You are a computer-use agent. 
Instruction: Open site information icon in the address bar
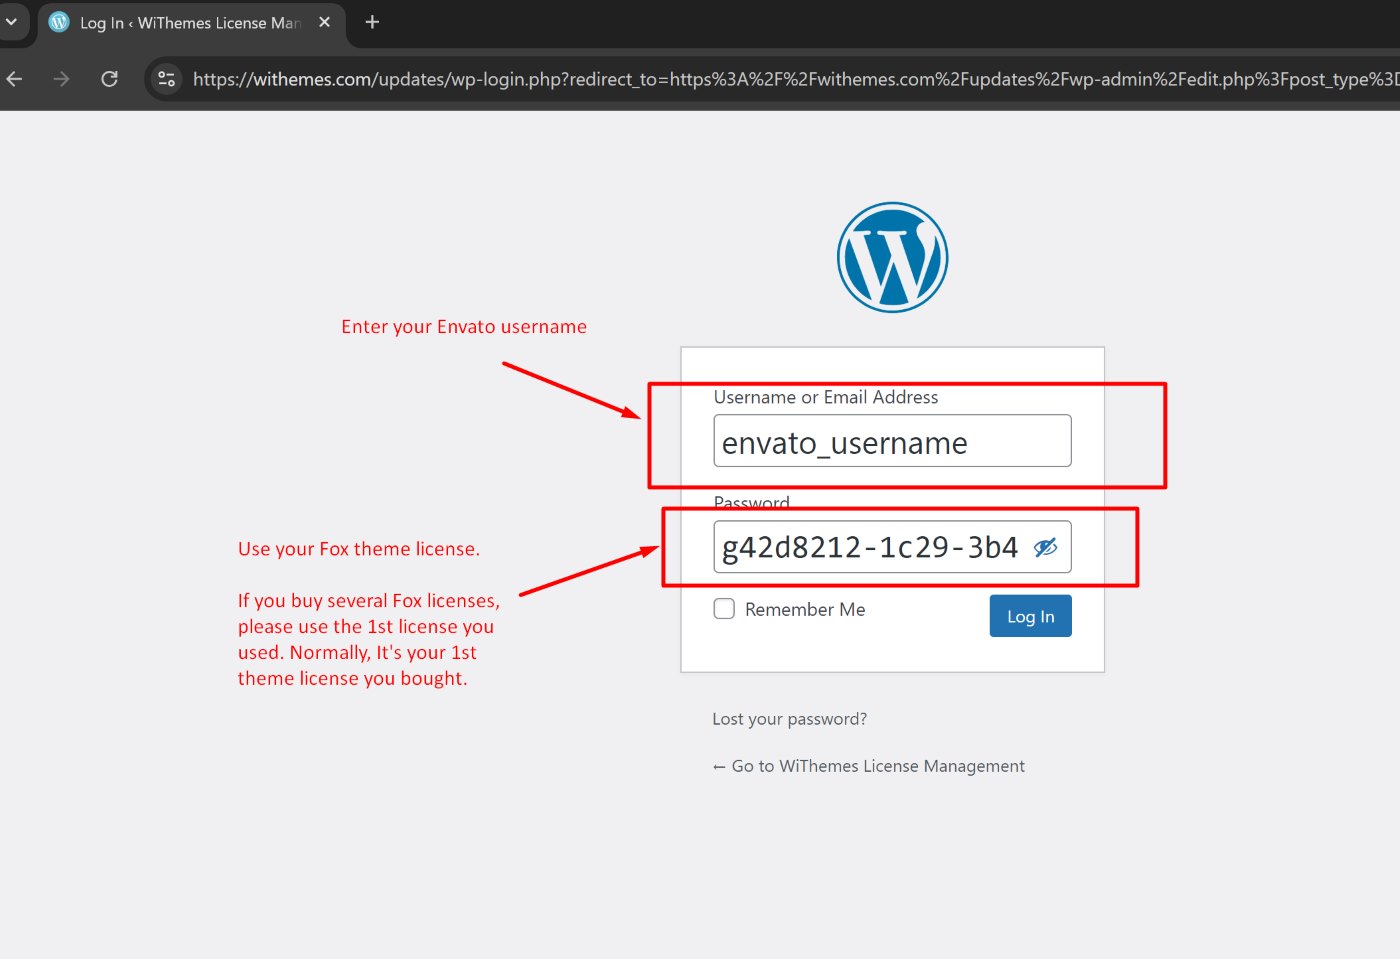click(x=167, y=79)
